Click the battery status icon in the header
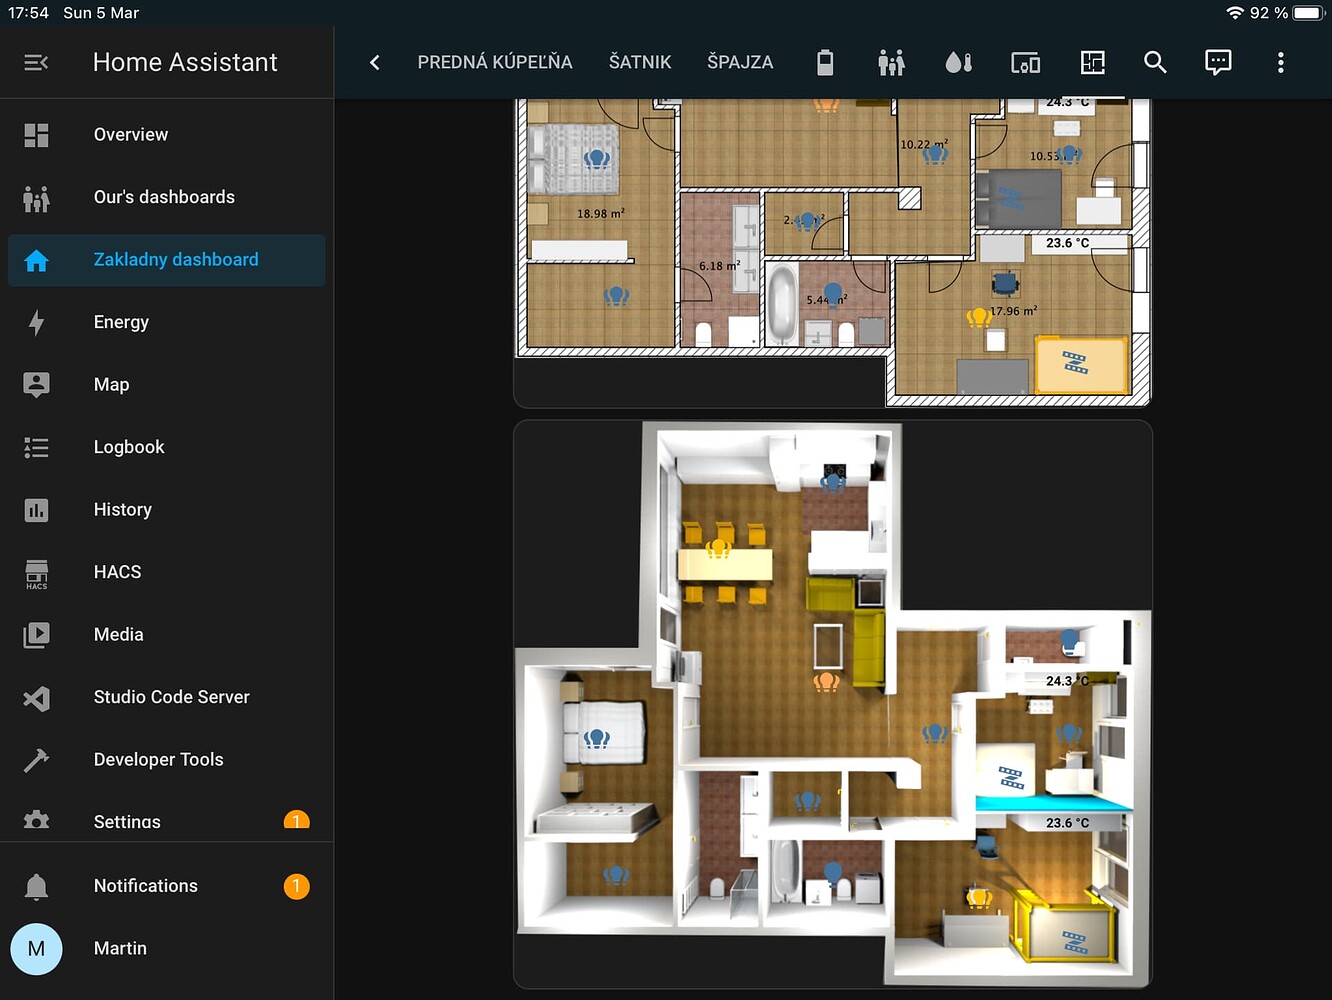Screen dimensions: 1332x1000 tap(824, 62)
